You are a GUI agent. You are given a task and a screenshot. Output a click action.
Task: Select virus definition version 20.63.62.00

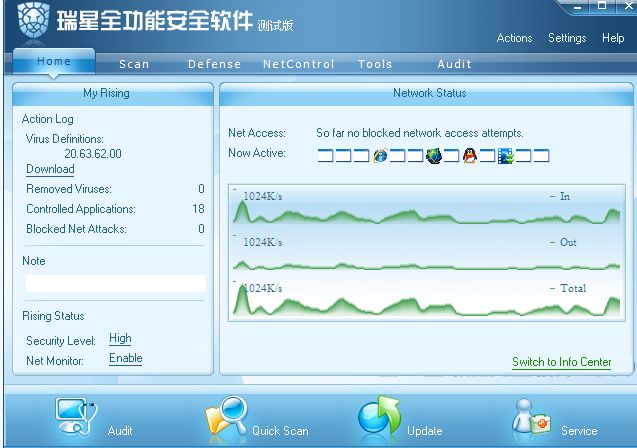point(93,154)
